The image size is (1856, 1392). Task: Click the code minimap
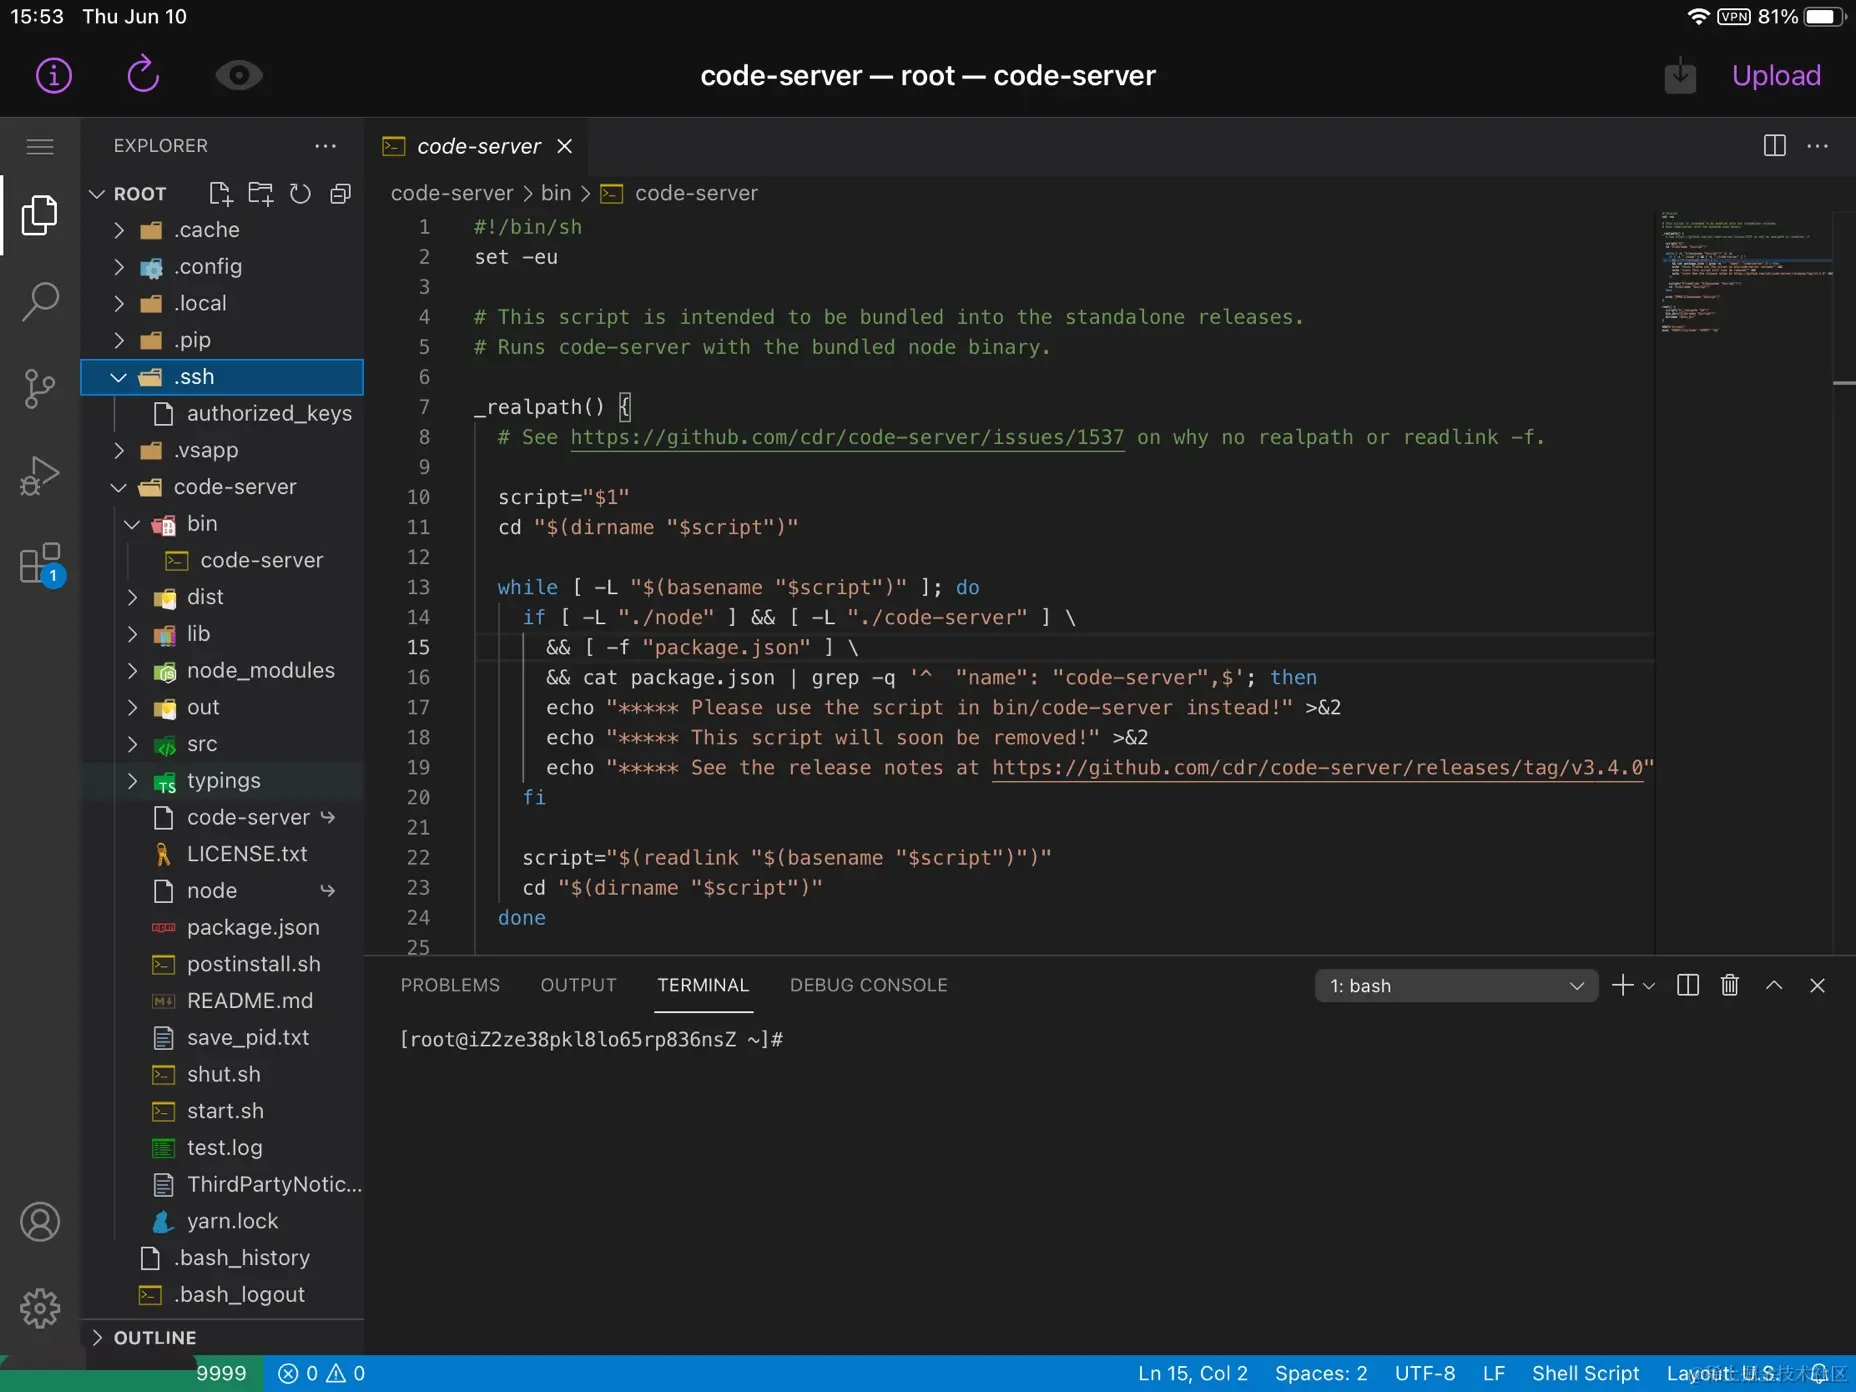point(1745,270)
